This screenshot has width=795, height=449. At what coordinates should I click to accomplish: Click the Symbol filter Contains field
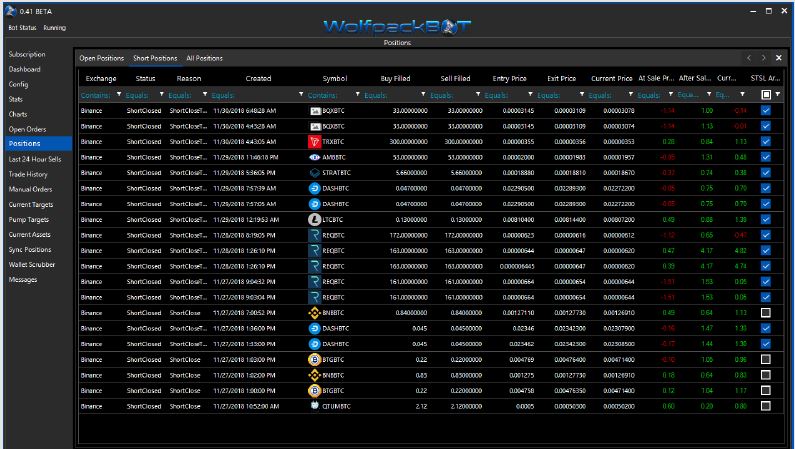tap(330, 95)
